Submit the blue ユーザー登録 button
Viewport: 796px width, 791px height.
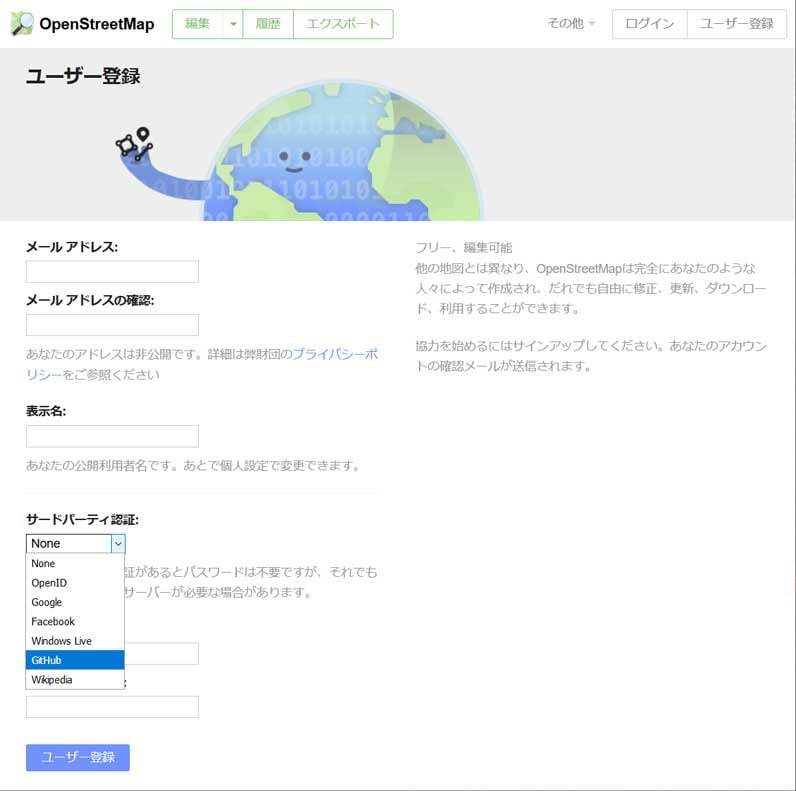(78, 757)
